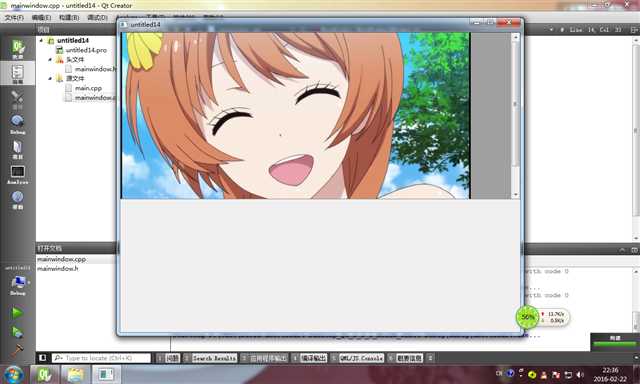640x384 pixels.
Task: Click the editor scroll-up arrow
Action: (x=636, y=40)
